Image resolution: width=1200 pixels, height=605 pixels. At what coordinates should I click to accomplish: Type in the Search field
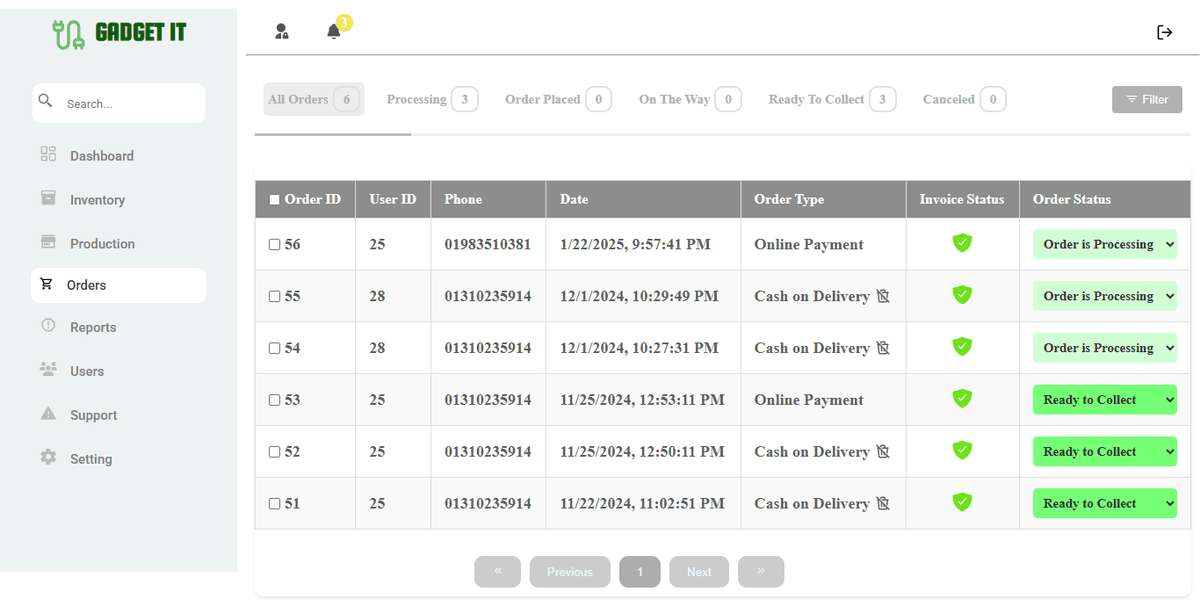point(119,102)
